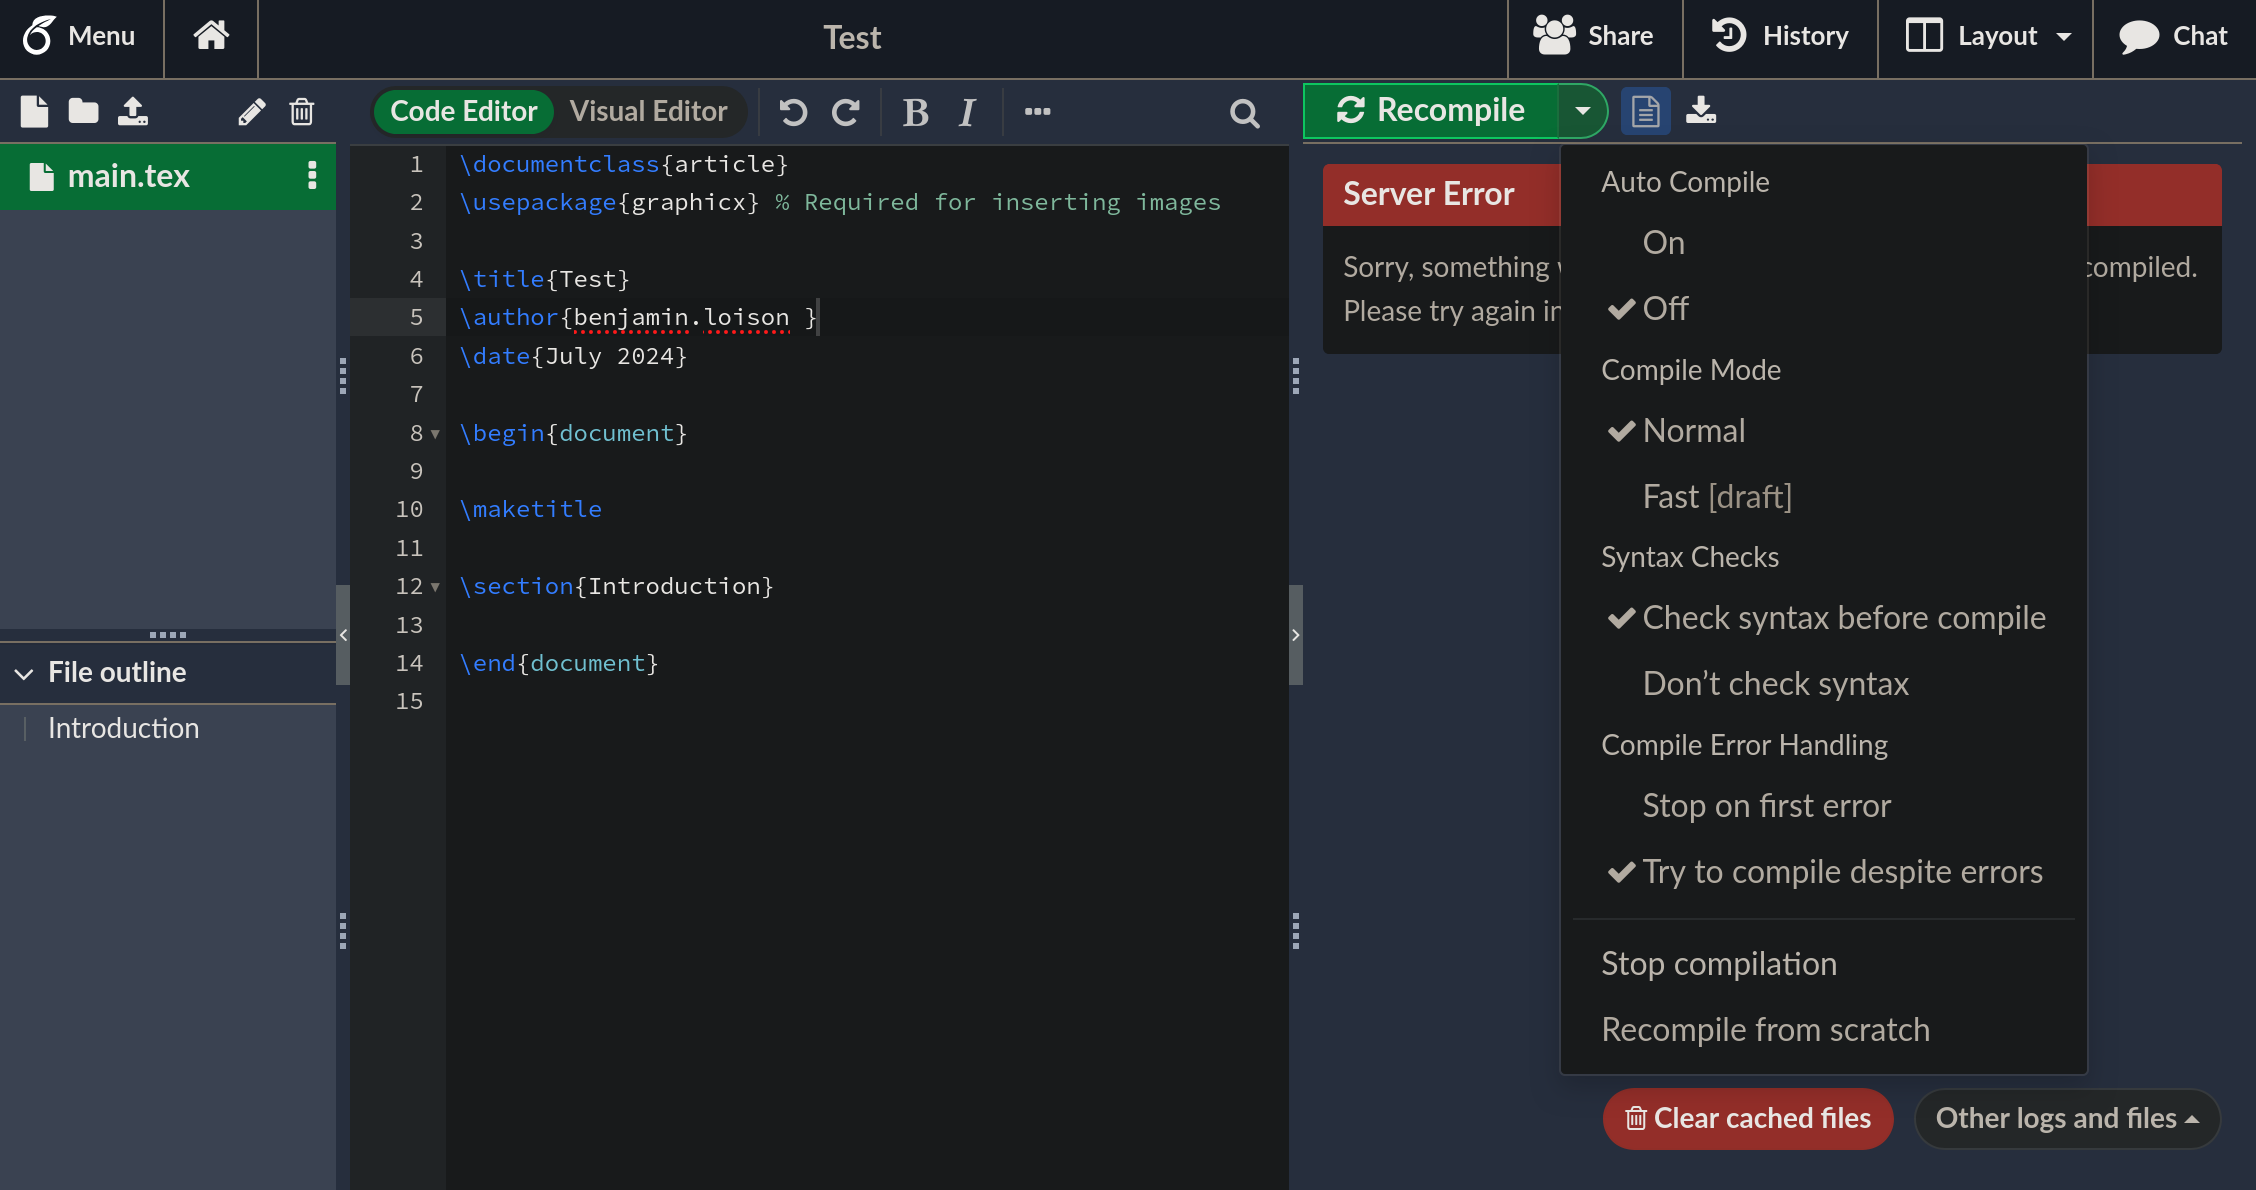Click the delete trash icon
Image resolution: width=2256 pixels, height=1190 pixels.
[x=302, y=111]
